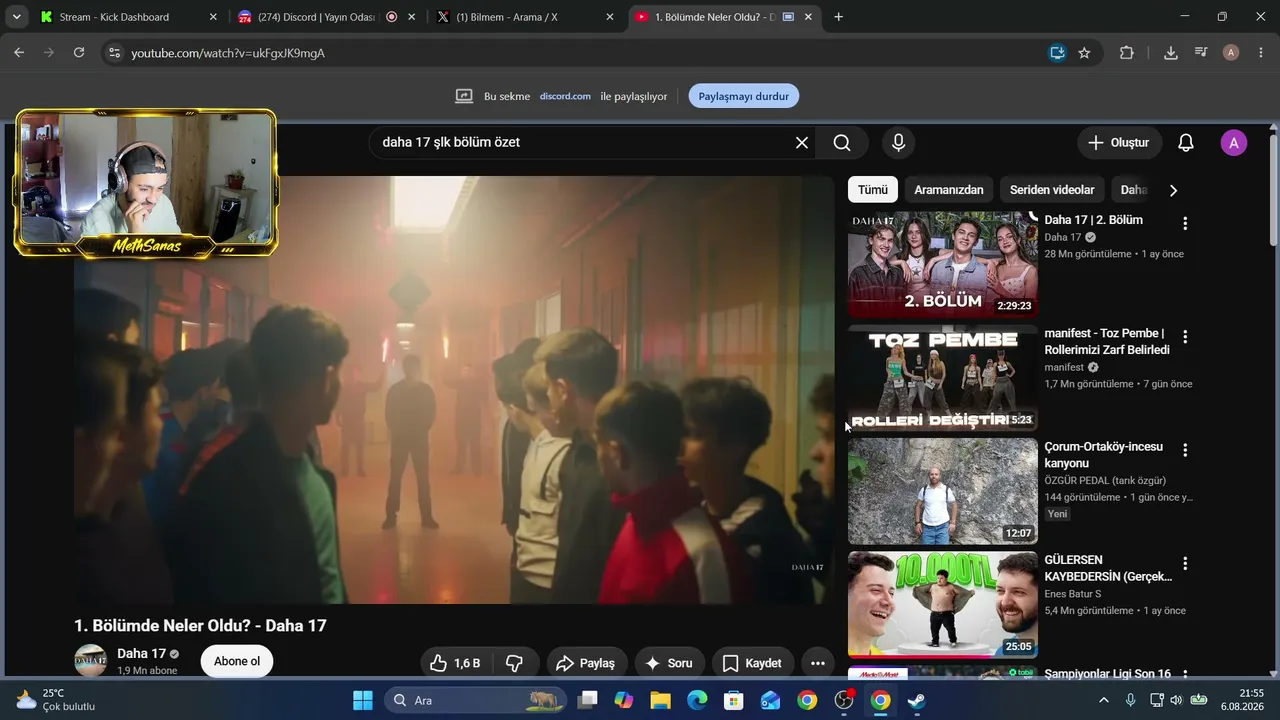Go back to the previous page
The width and height of the screenshot is (1280, 720).
pos(19,53)
